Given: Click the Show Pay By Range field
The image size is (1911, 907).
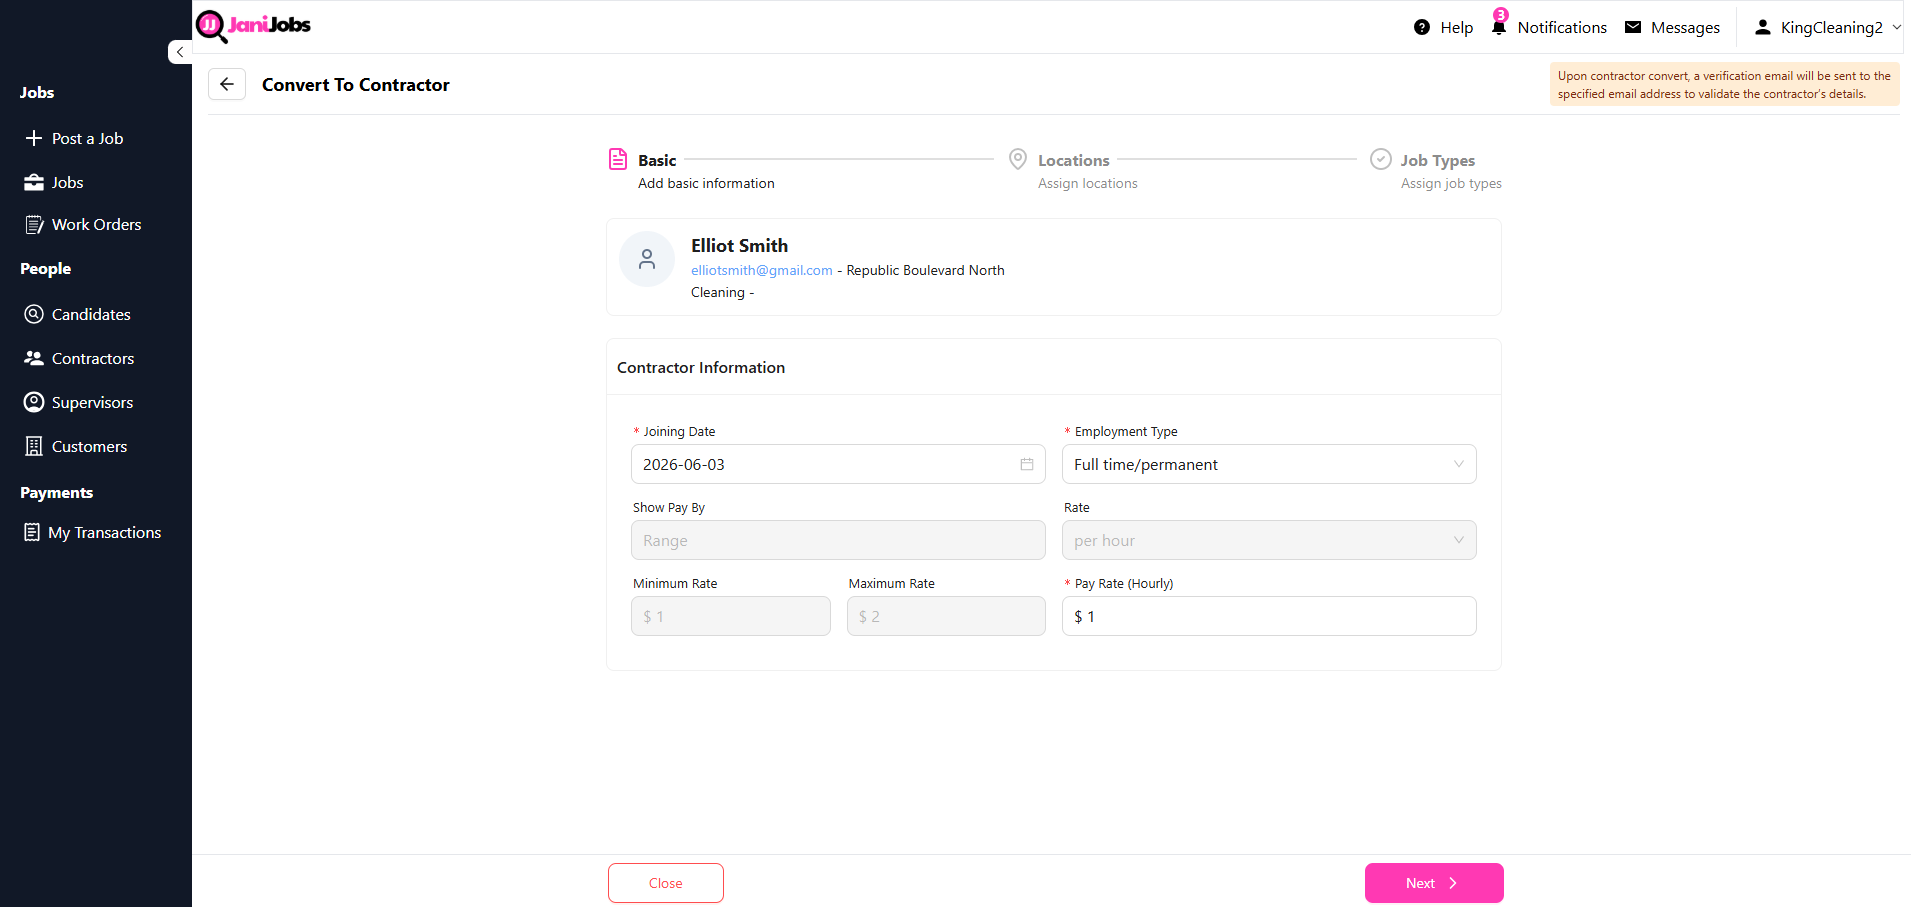Looking at the screenshot, I should point(838,540).
